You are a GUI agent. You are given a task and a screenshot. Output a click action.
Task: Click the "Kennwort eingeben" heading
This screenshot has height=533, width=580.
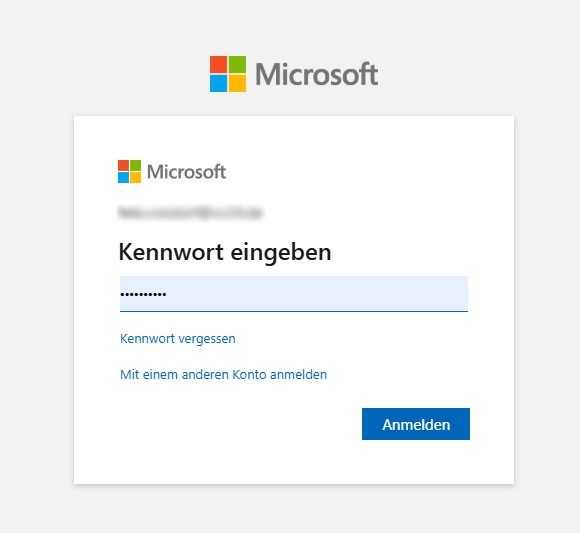225,252
